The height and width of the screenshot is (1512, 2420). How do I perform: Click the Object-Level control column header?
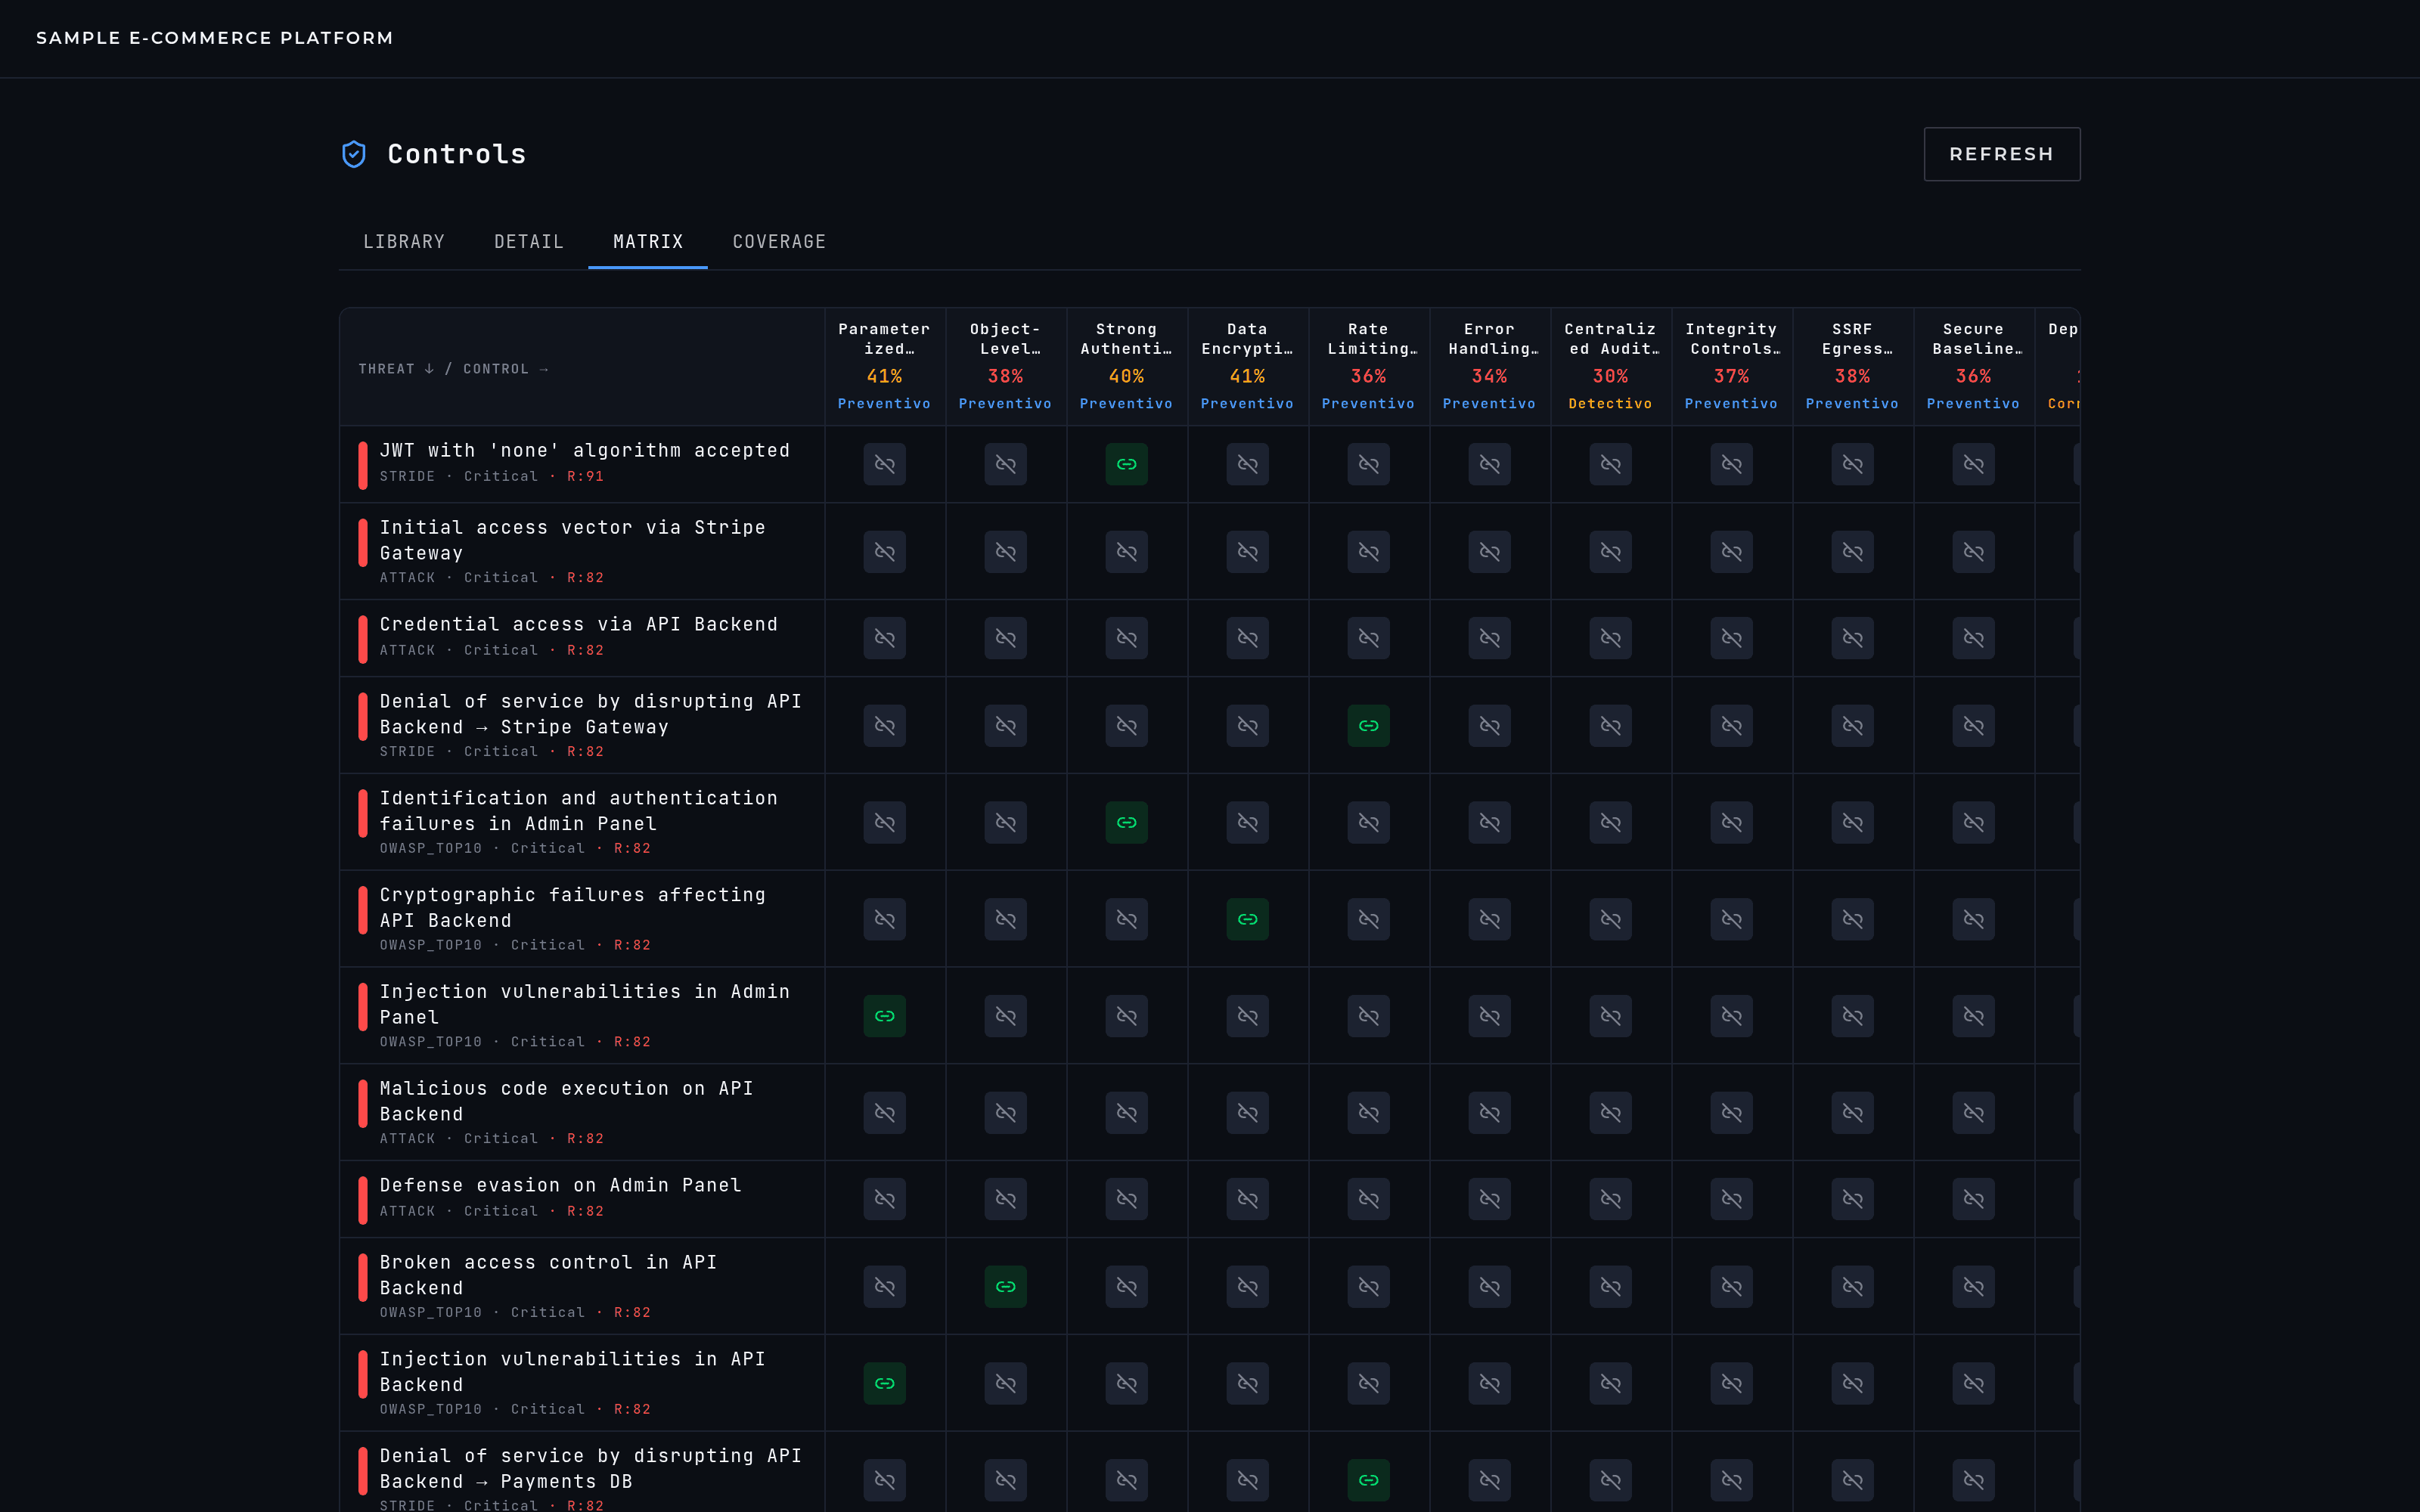(1005, 367)
